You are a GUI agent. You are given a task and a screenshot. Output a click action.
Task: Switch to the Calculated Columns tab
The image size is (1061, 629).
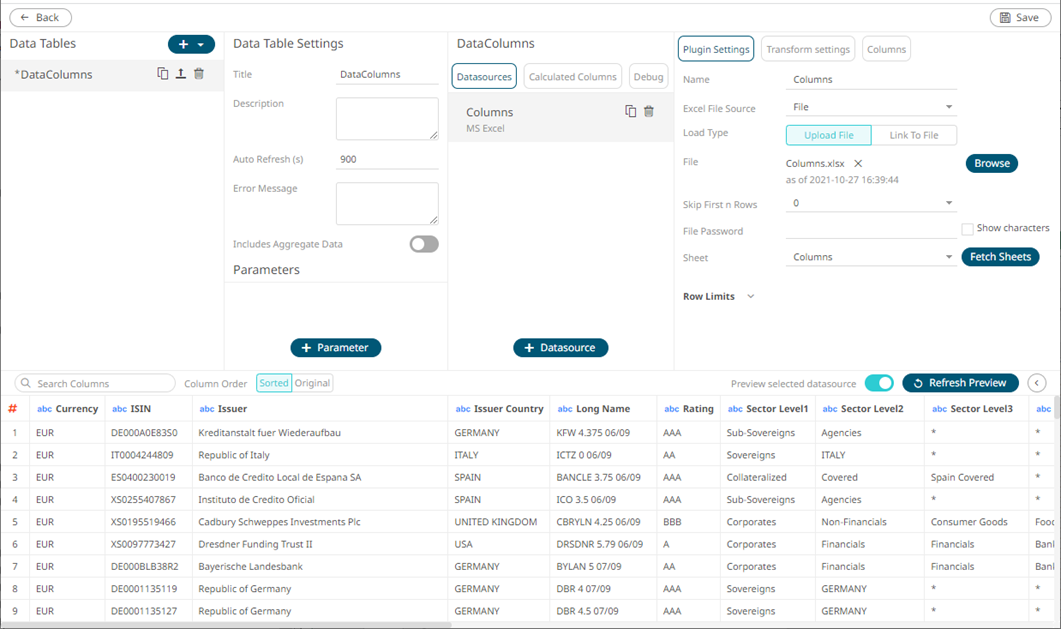(x=572, y=77)
